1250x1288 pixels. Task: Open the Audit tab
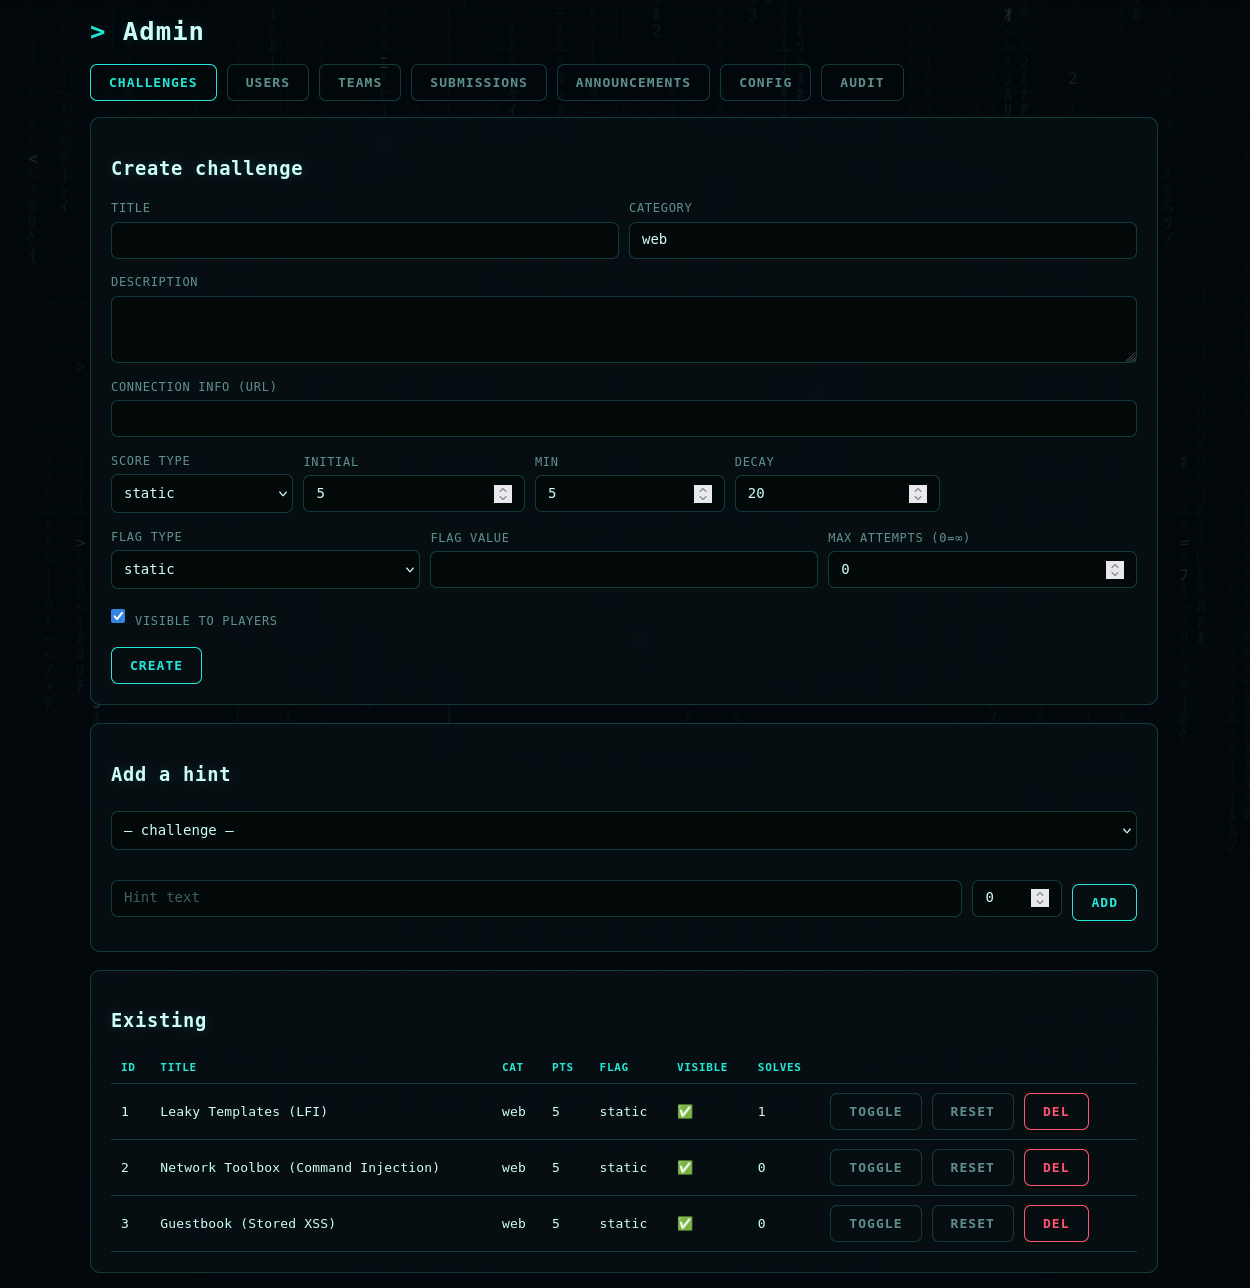pos(862,83)
